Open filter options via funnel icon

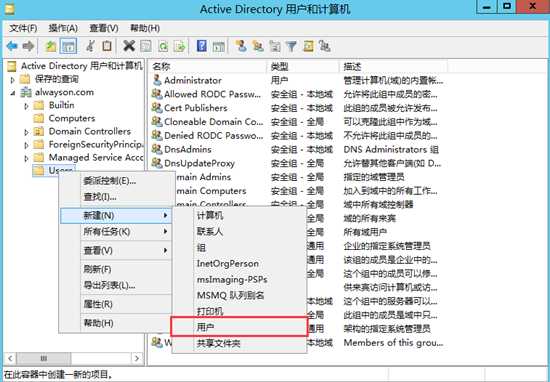coord(291,46)
